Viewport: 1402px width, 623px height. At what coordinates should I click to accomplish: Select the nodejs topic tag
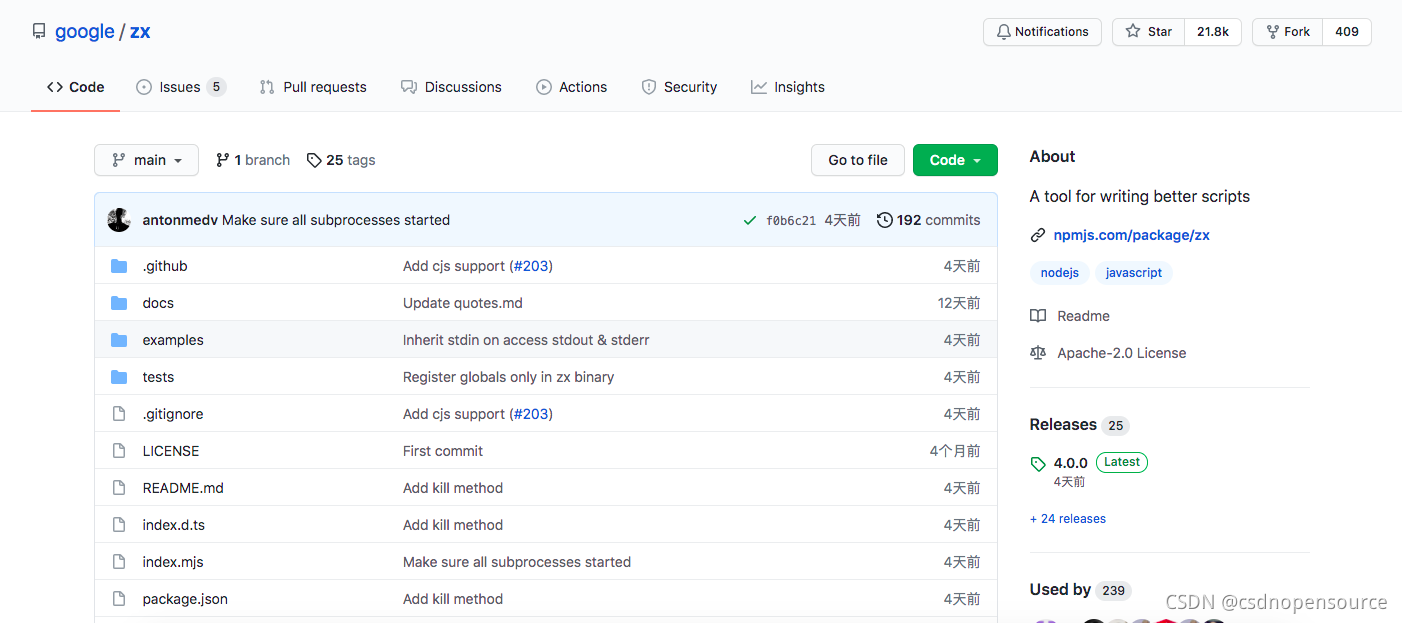[1059, 273]
